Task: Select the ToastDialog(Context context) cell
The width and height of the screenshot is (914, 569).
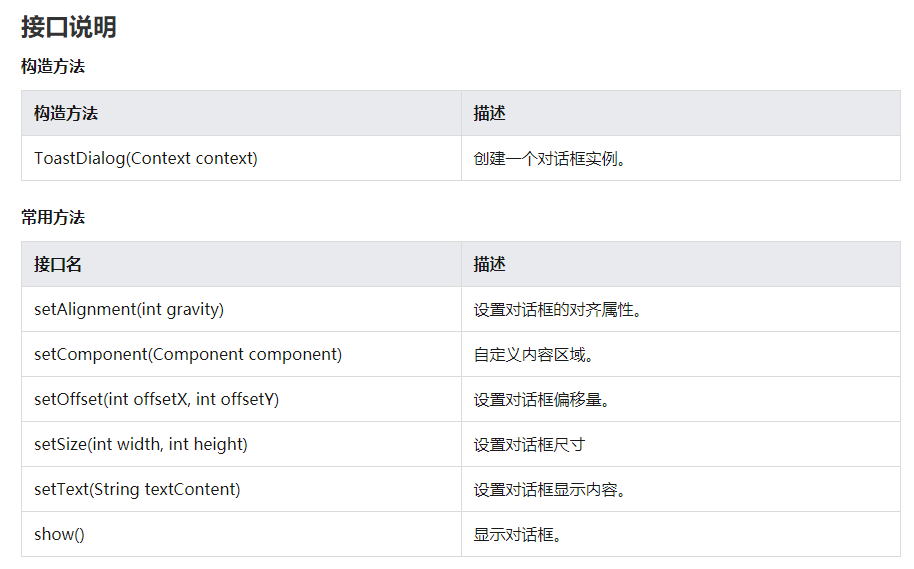Action: (x=146, y=158)
